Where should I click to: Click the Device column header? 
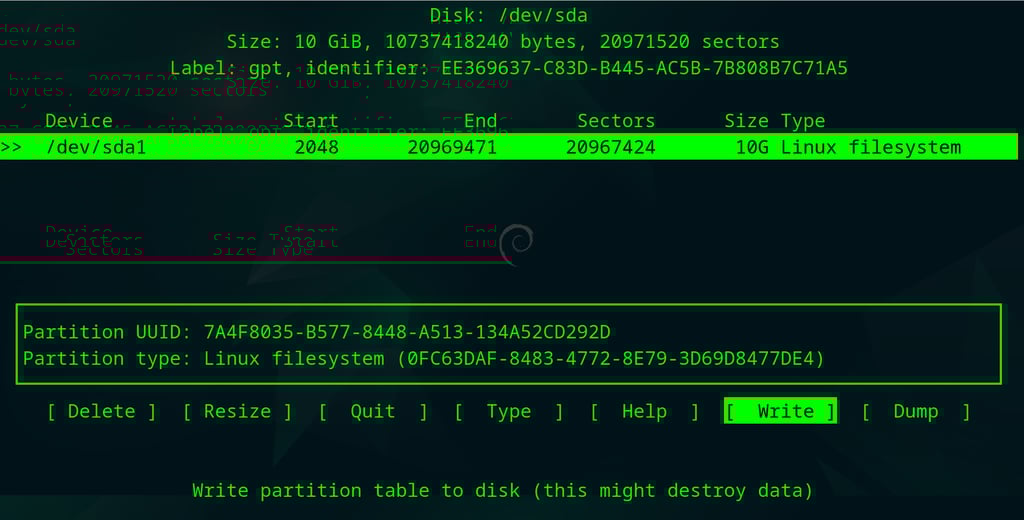[x=79, y=121]
